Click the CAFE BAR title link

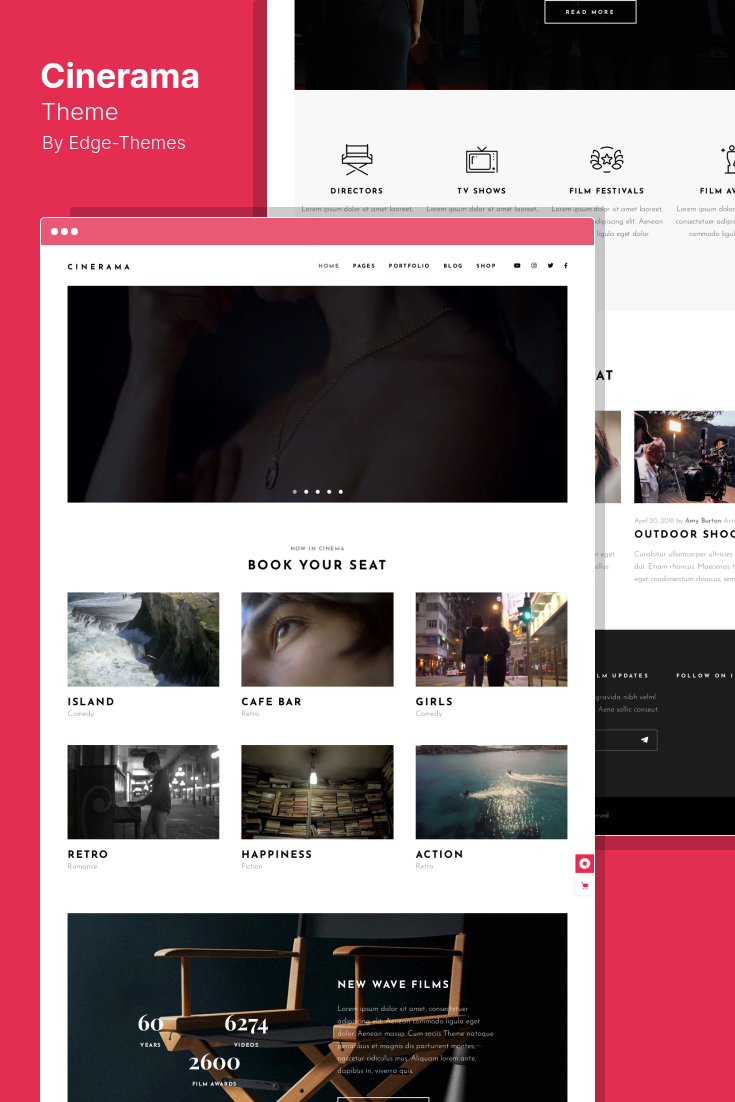(x=271, y=701)
